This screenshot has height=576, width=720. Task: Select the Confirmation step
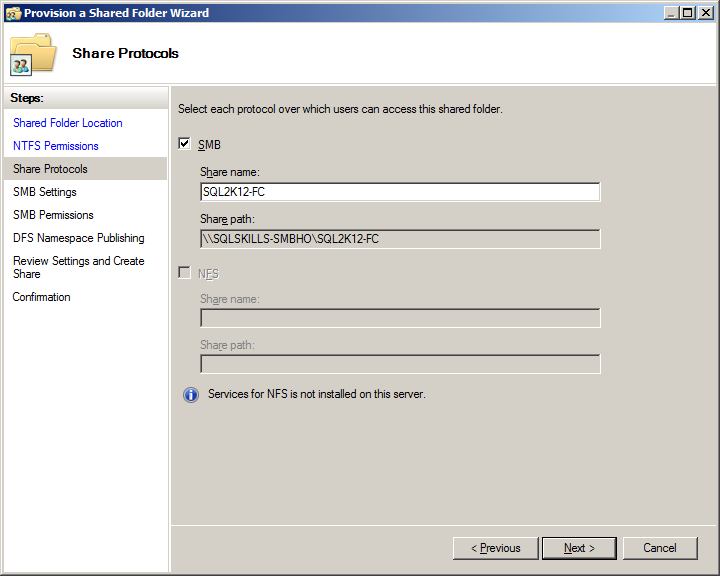coord(41,297)
